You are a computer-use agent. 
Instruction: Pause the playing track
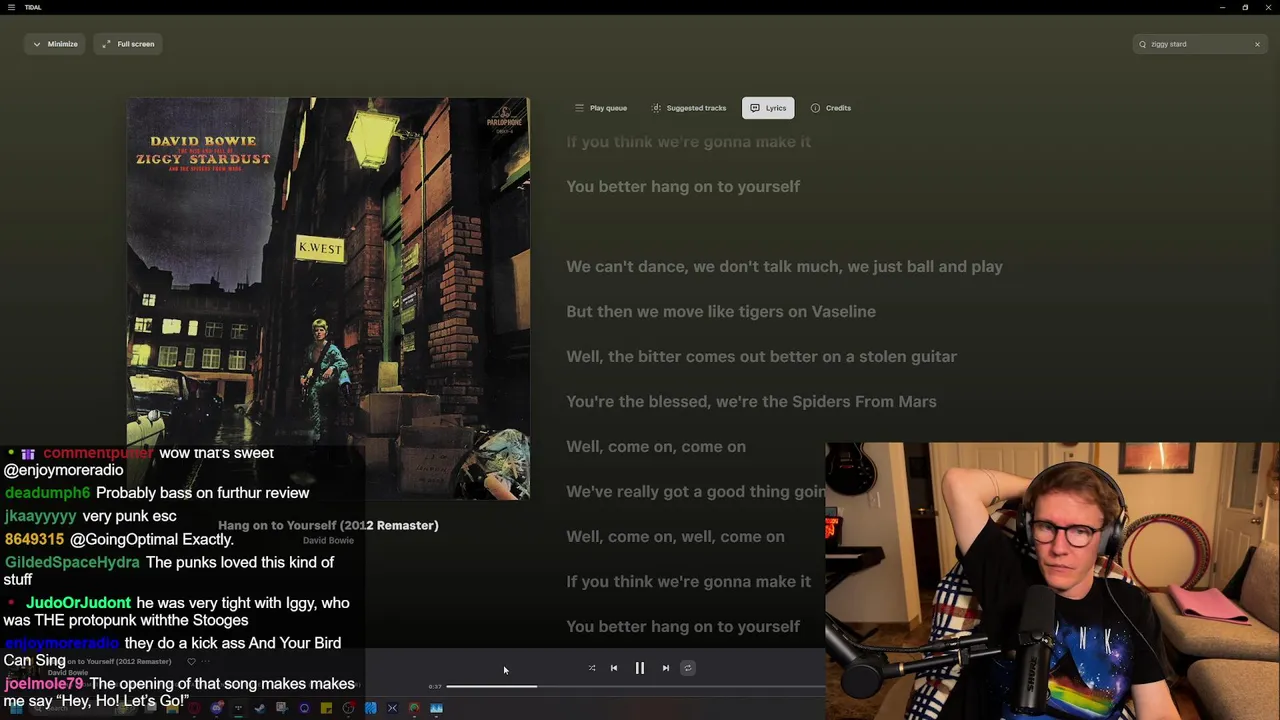point(640,668)
